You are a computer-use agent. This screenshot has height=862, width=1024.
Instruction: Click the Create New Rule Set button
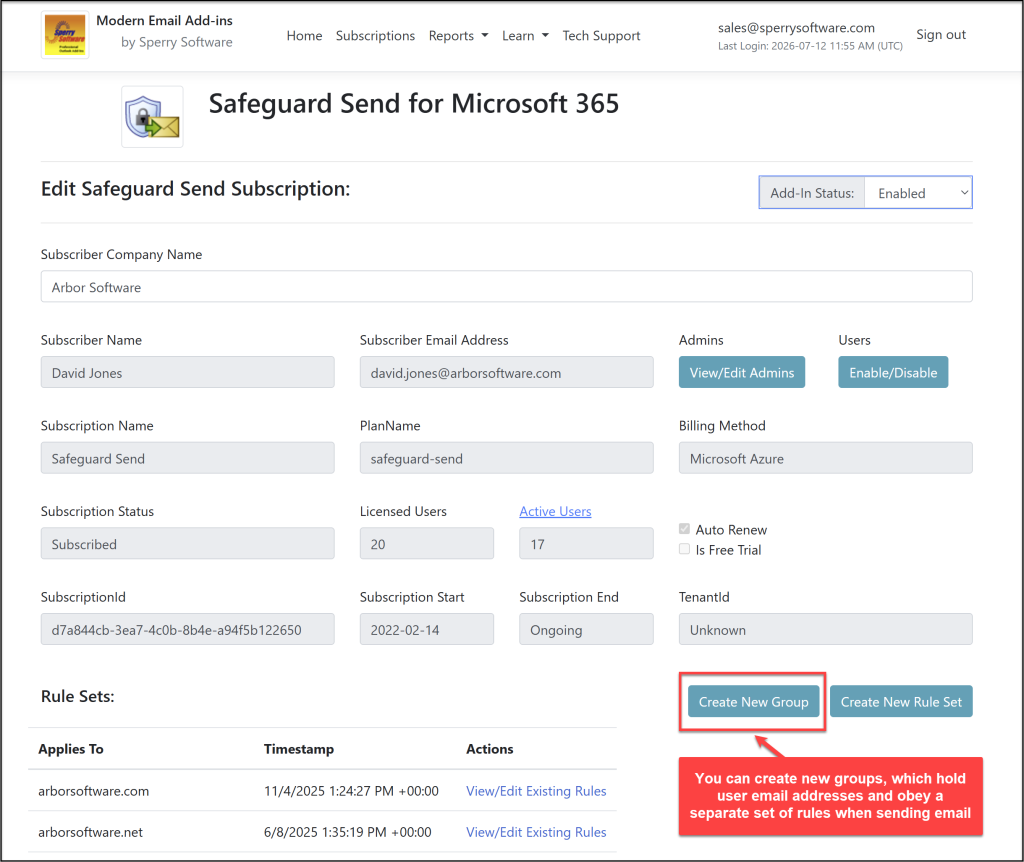point(901,701)
